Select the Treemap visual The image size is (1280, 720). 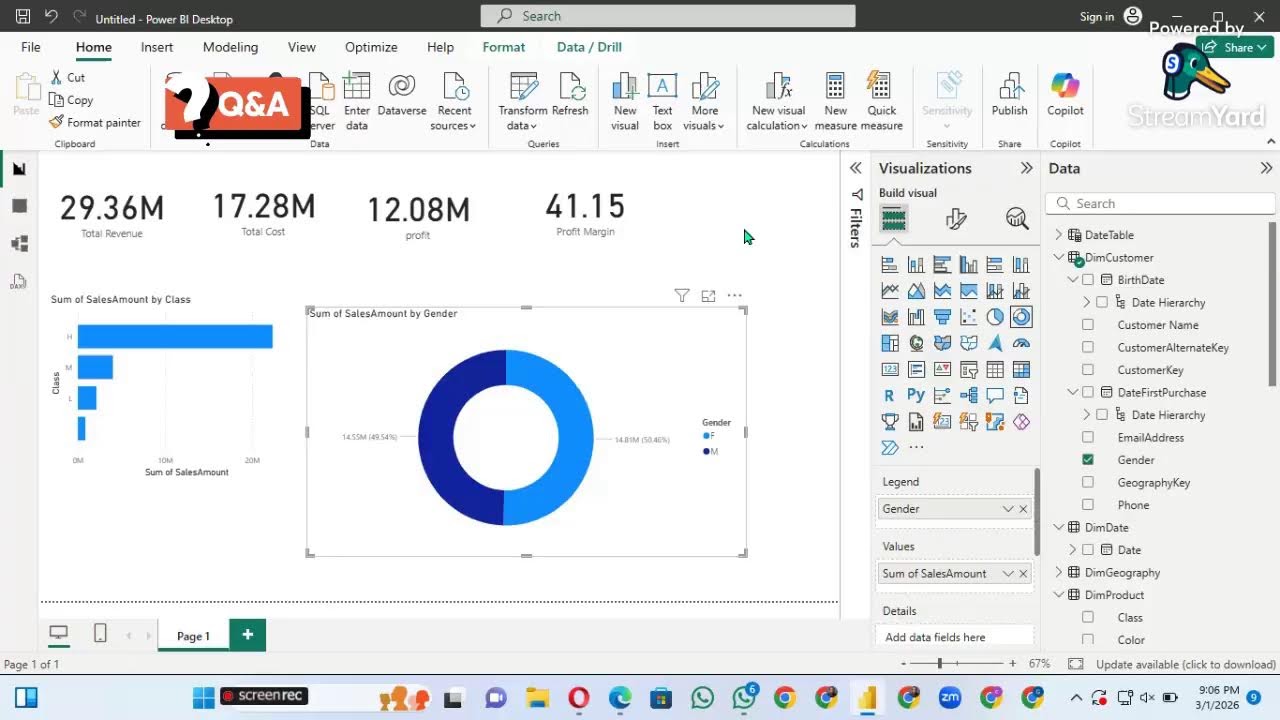point(890,343)
